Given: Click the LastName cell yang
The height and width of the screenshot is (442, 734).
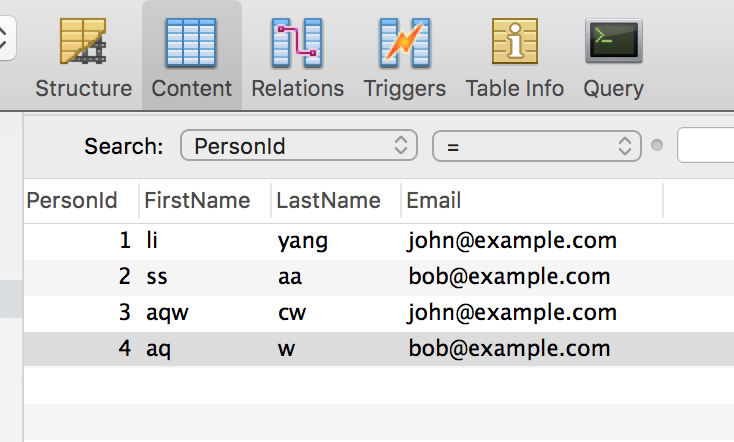Looking at the screenshot, I should (x=302, y=242).
